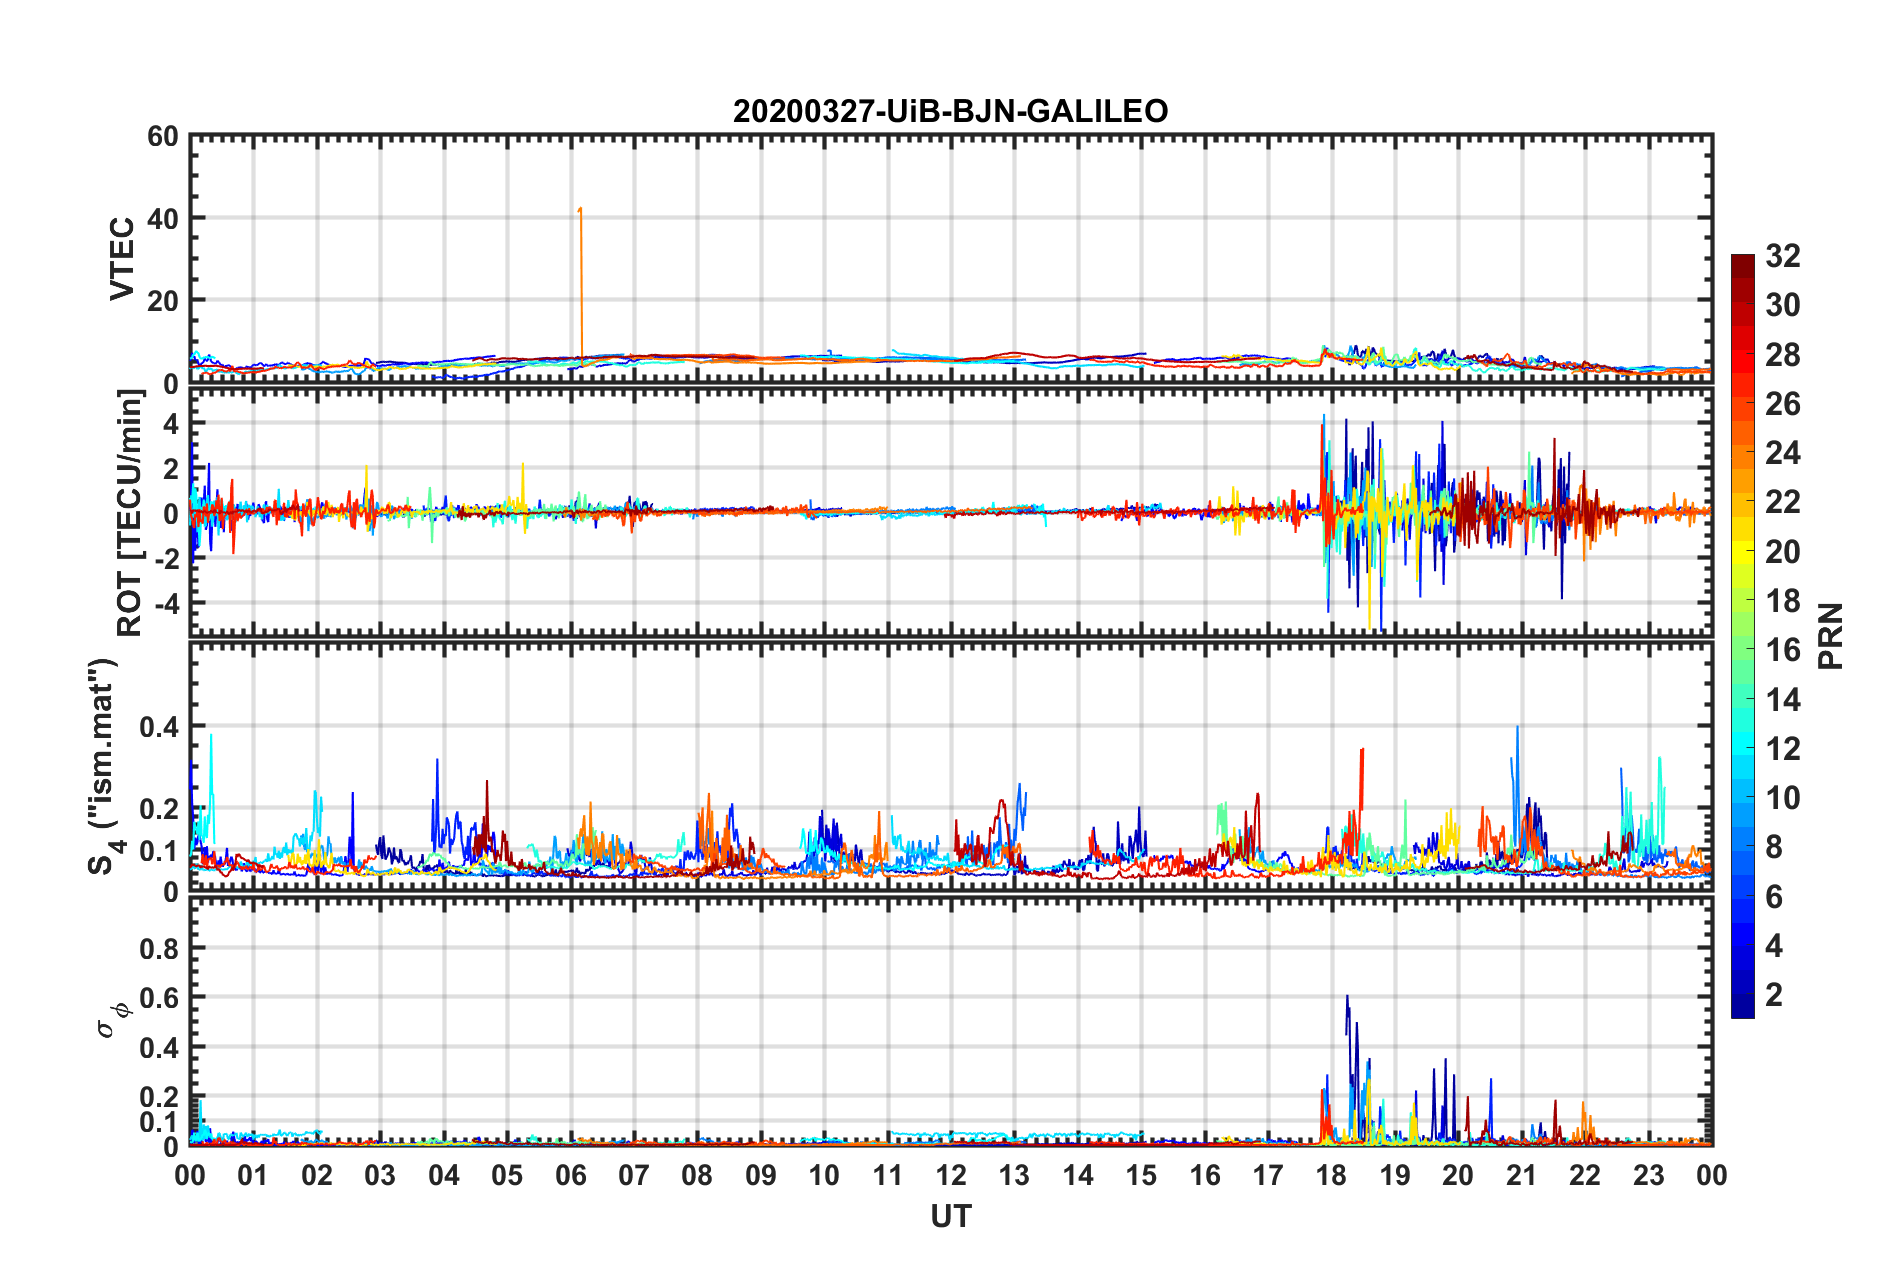1902x1272 pixels.
Task: Click the plot title 20200327-UiB-BJN-GALILEO
Action: [x=950, y=111]
